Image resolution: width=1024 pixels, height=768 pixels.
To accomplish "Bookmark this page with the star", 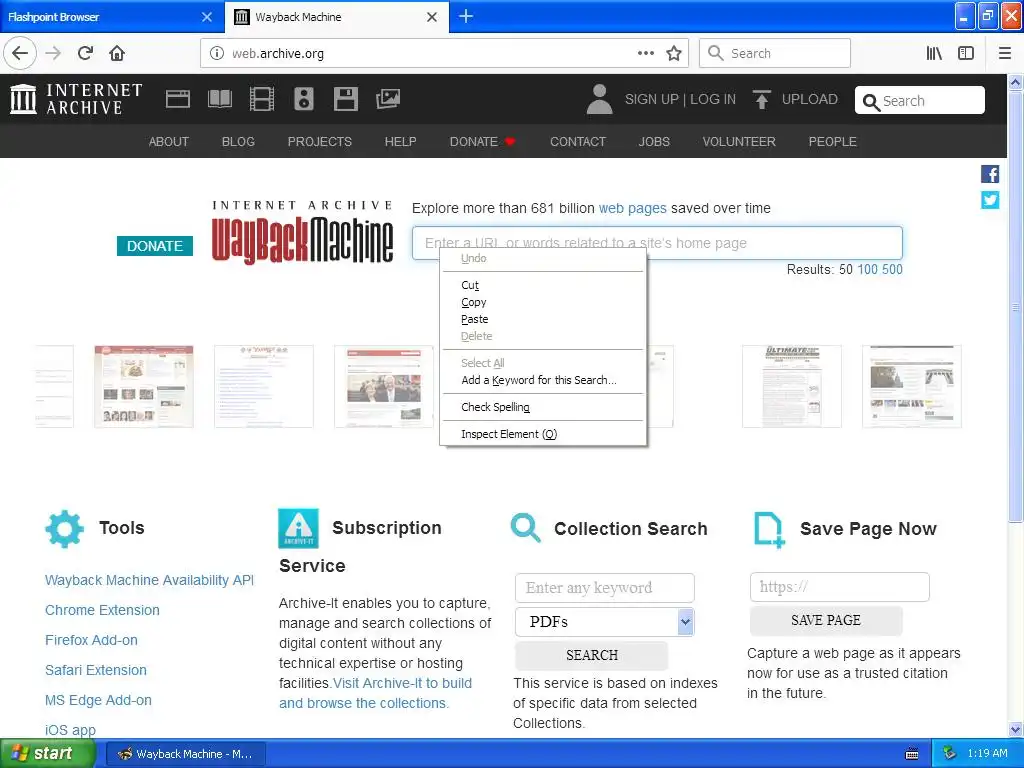I will click(674, 54).
